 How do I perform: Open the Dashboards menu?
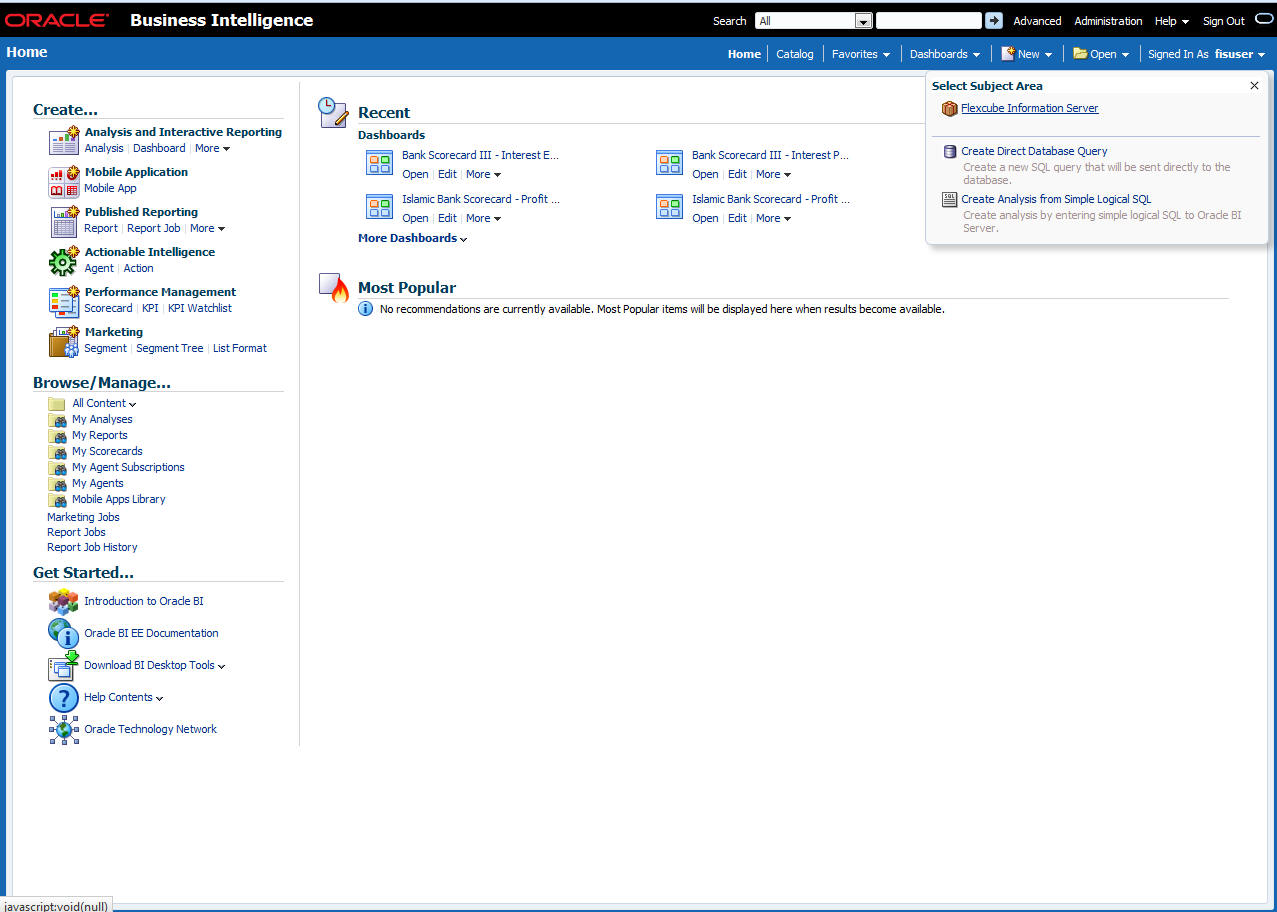click(x=945, y=54)
